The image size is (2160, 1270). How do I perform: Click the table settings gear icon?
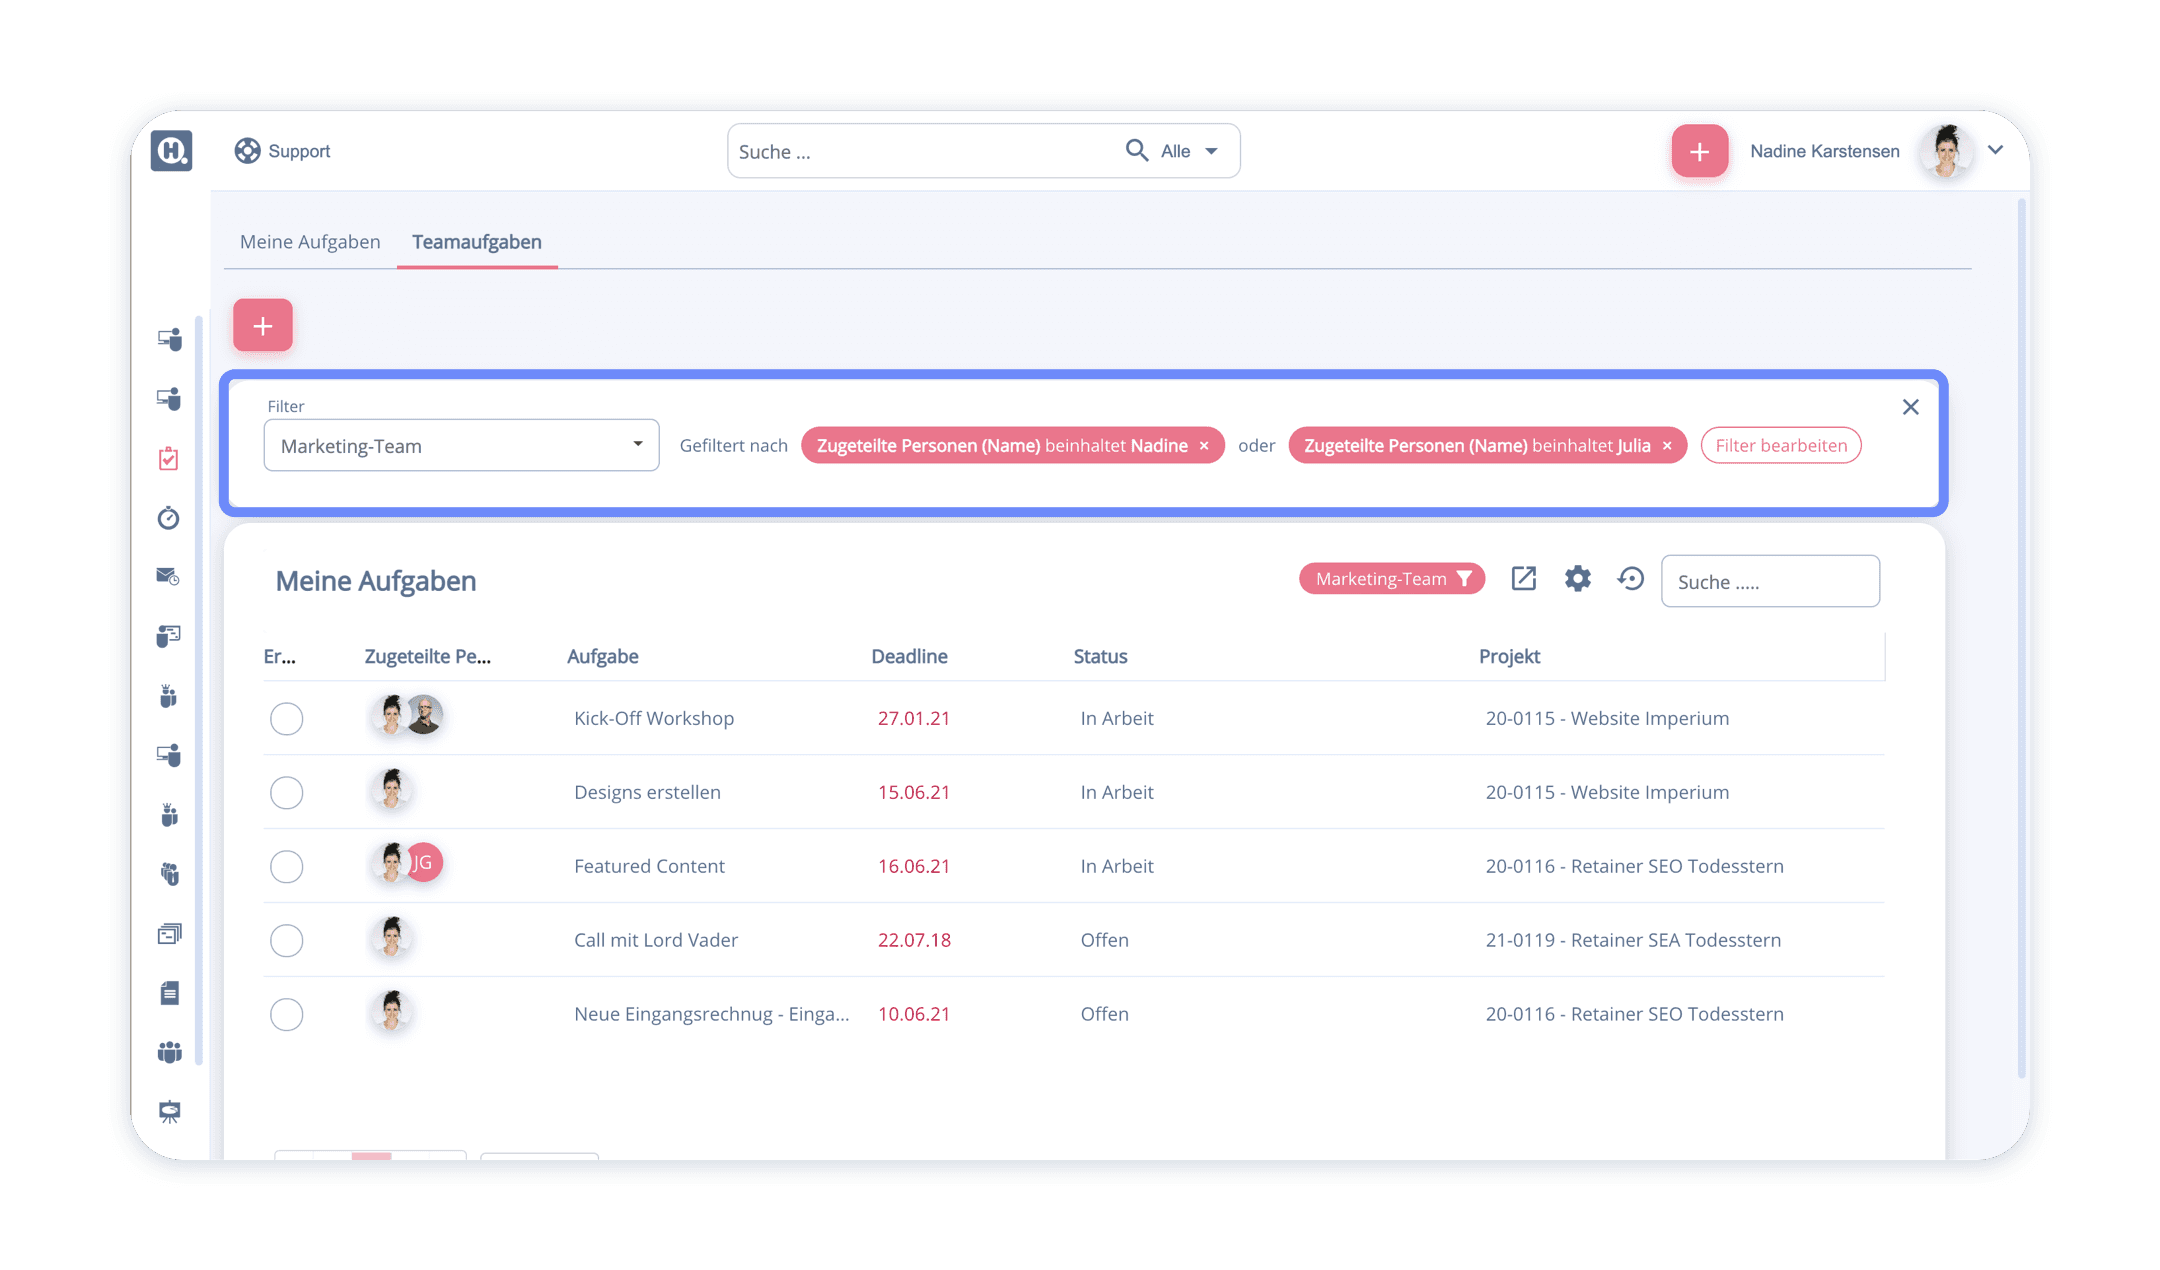[x=1577, y=579]
